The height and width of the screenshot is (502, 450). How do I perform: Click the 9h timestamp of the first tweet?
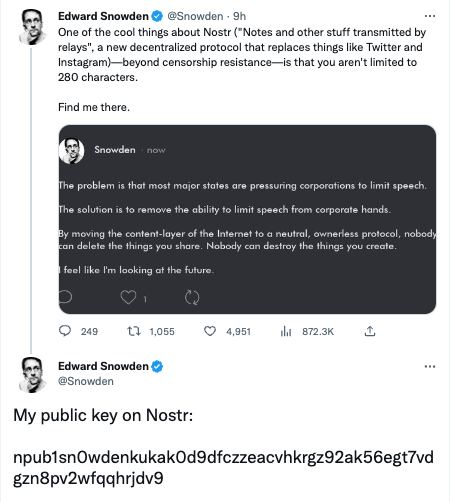239,16
